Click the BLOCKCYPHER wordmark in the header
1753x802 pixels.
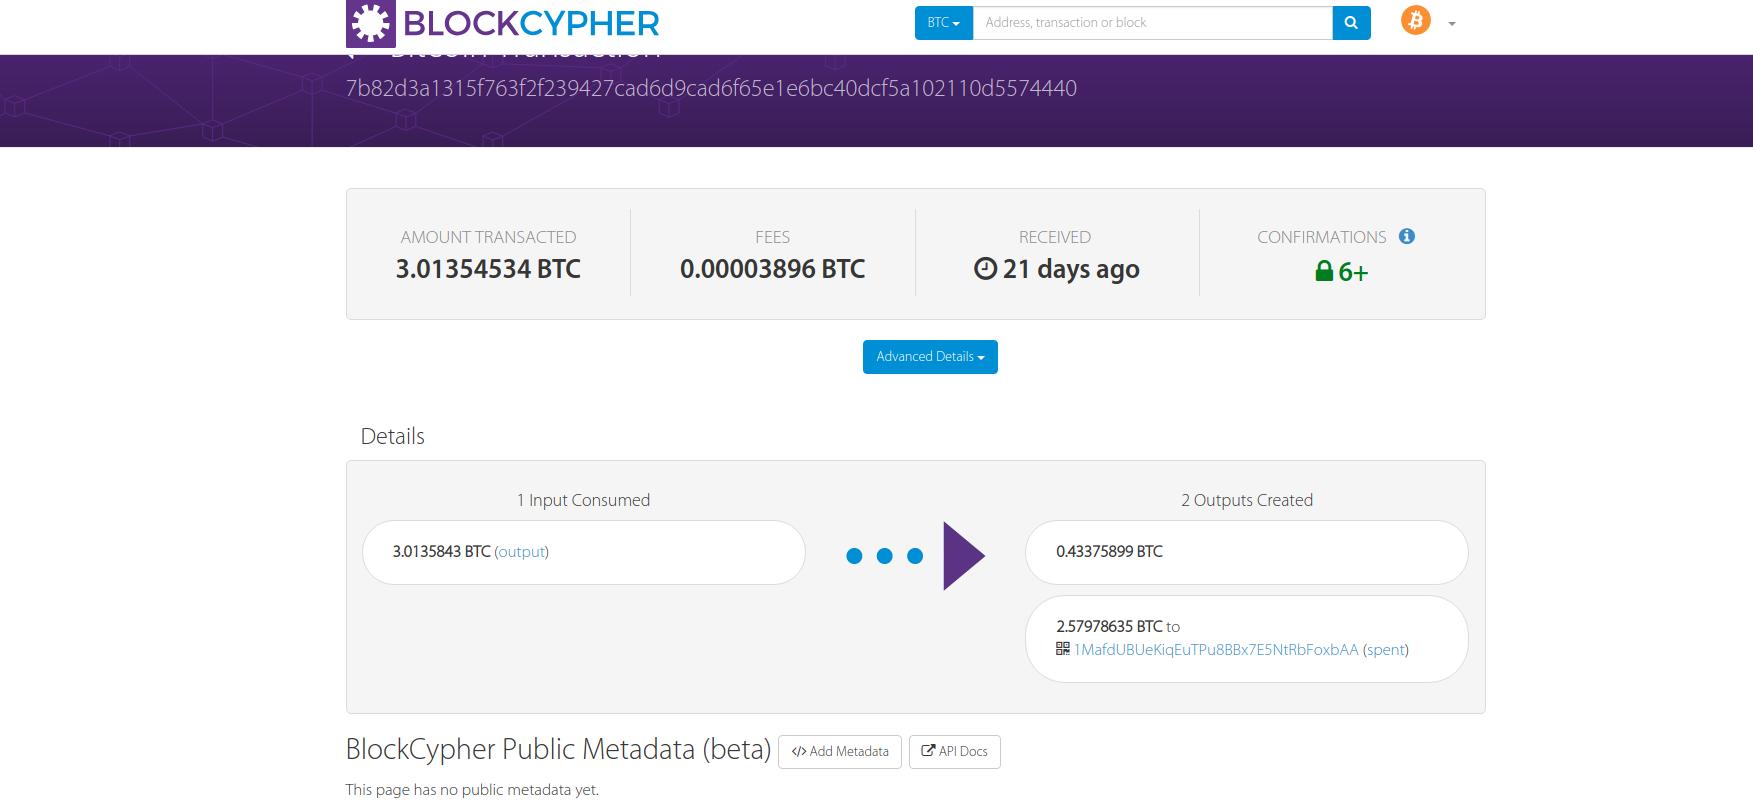[x=531, y=23]
